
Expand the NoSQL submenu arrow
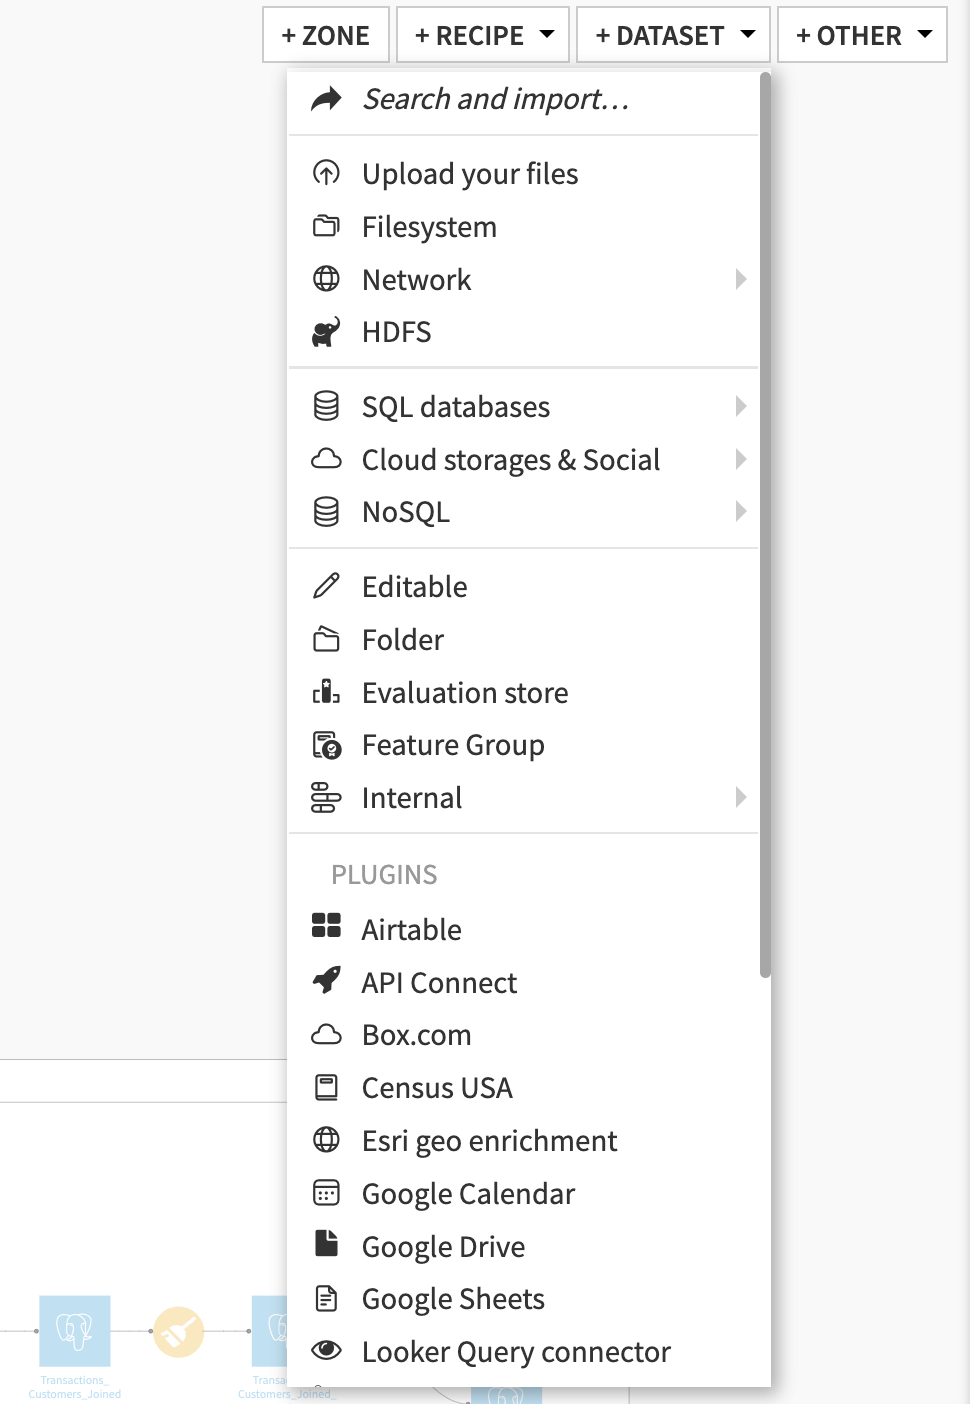741,511
